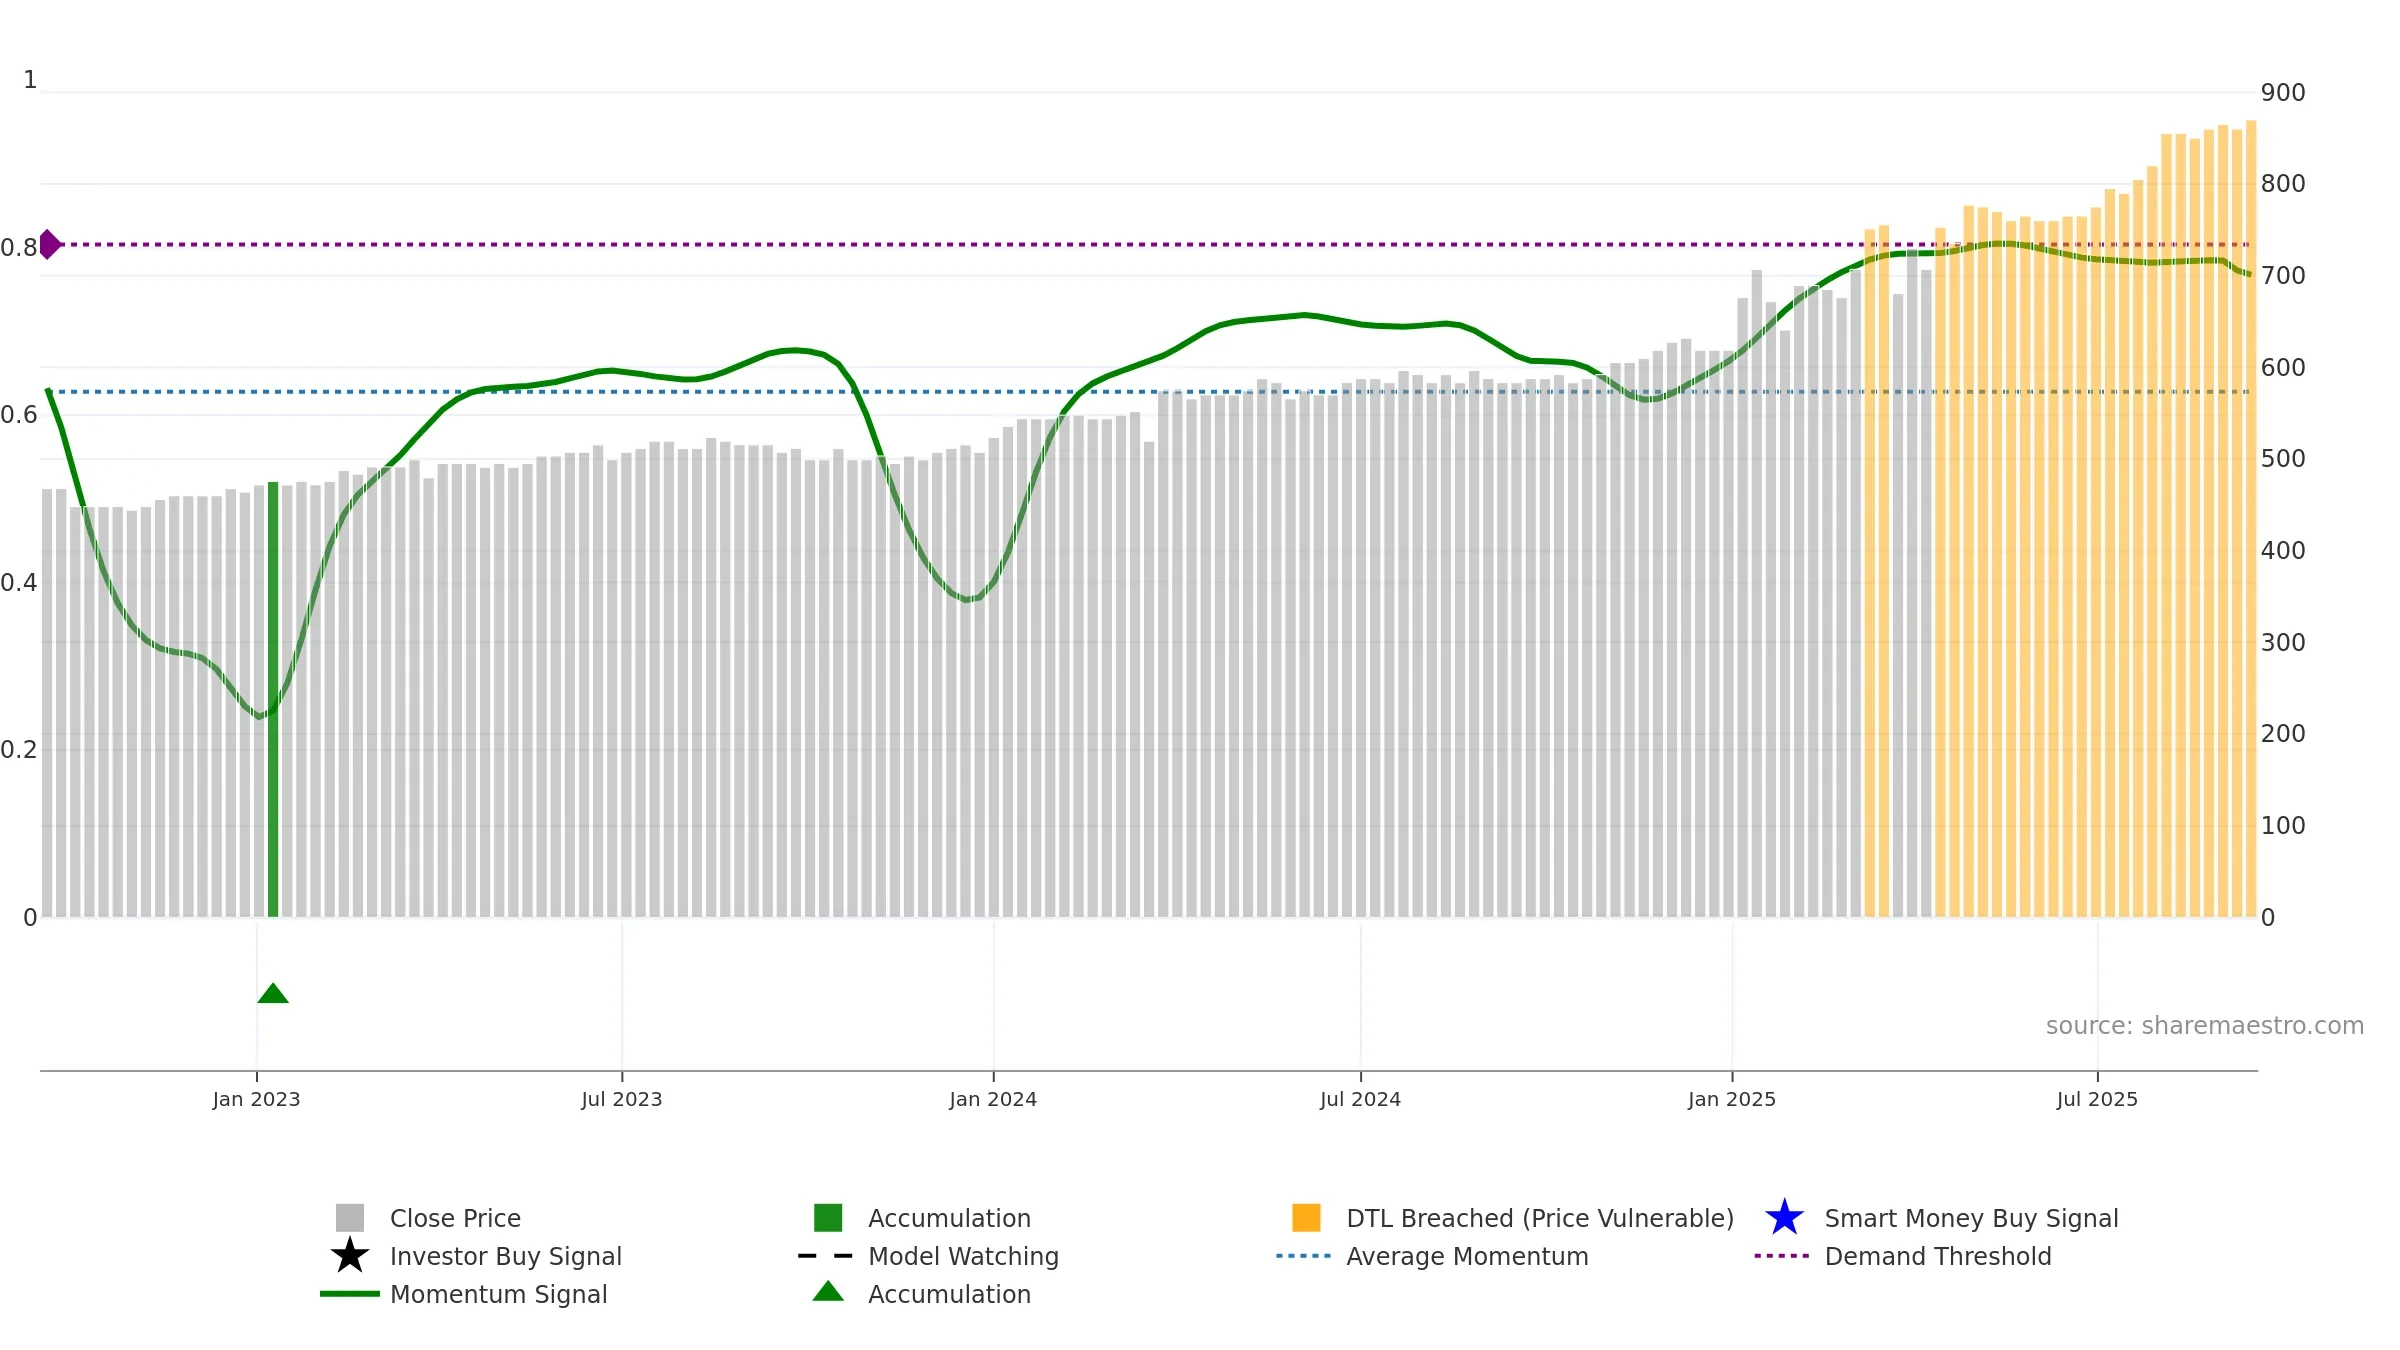Toggle the Momentum Signal legend label

(499, 1294)
